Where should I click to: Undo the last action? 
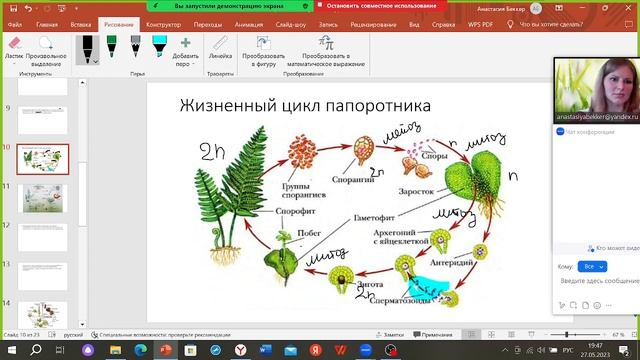[x=28, y=8]
